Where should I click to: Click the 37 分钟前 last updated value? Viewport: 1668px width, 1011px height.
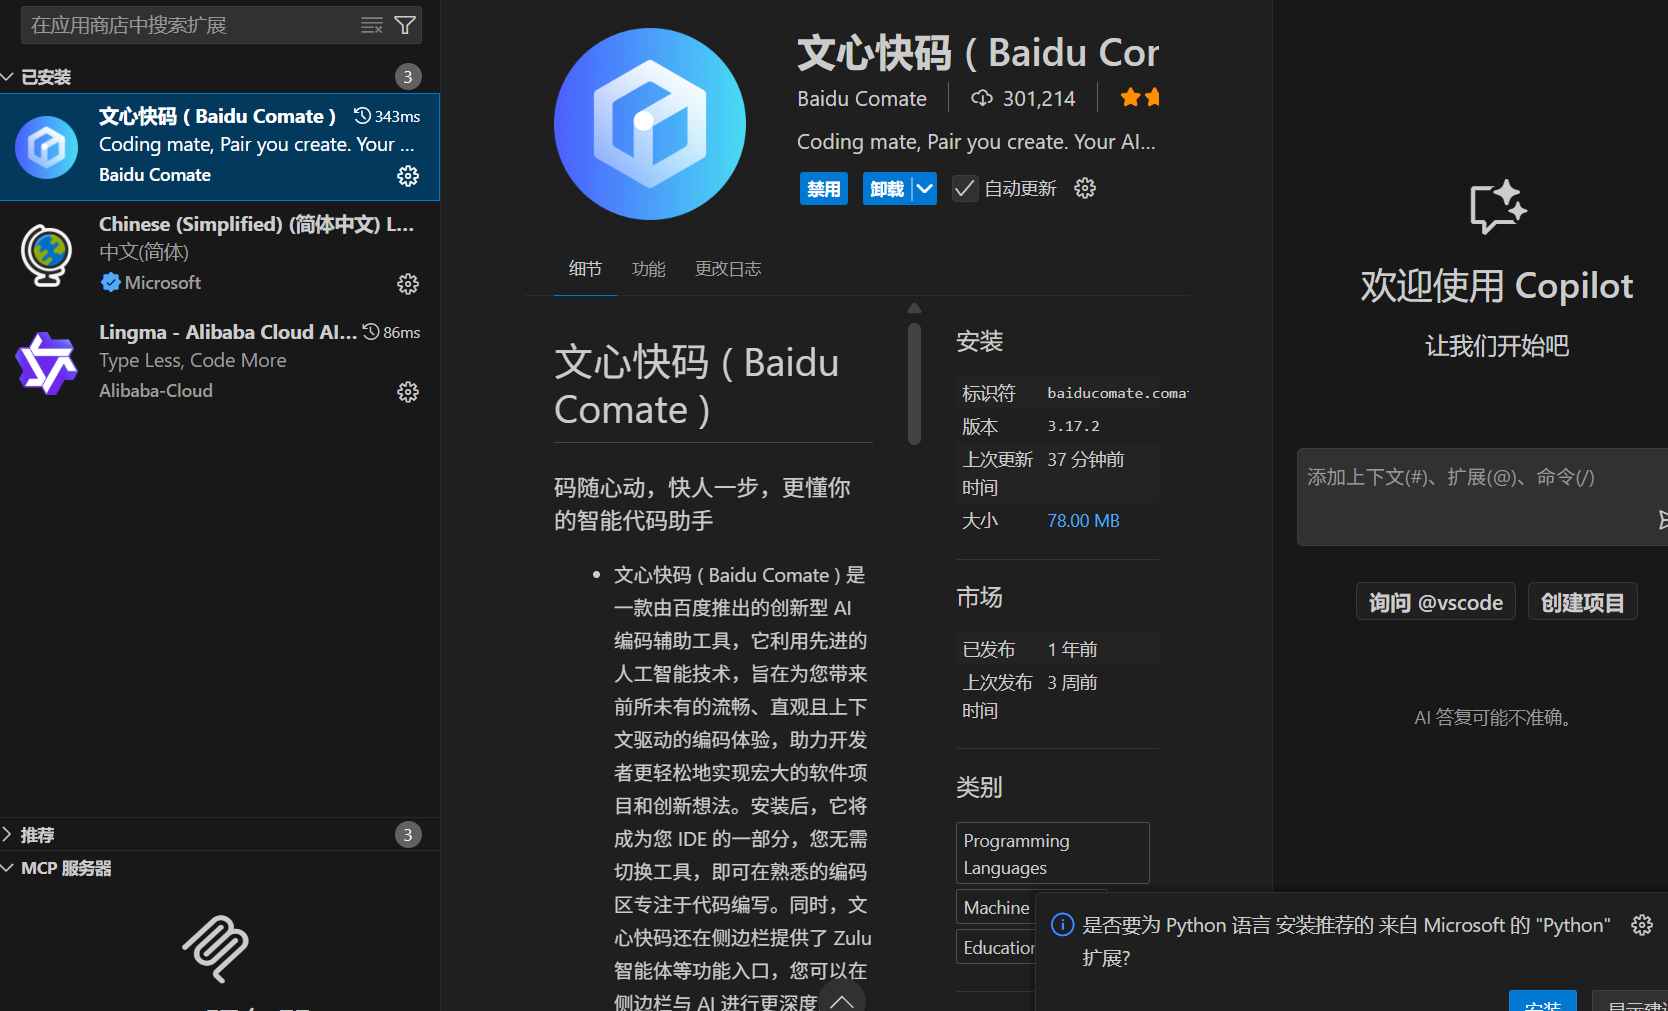[1086, 459]
